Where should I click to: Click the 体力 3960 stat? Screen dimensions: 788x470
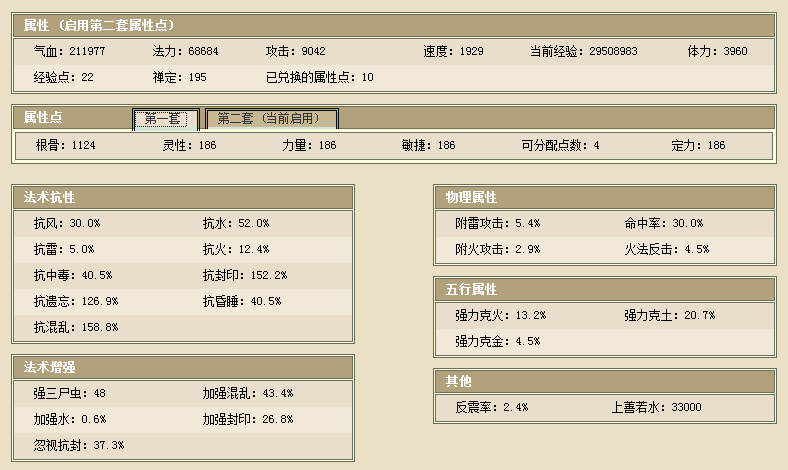coord(717,51)
